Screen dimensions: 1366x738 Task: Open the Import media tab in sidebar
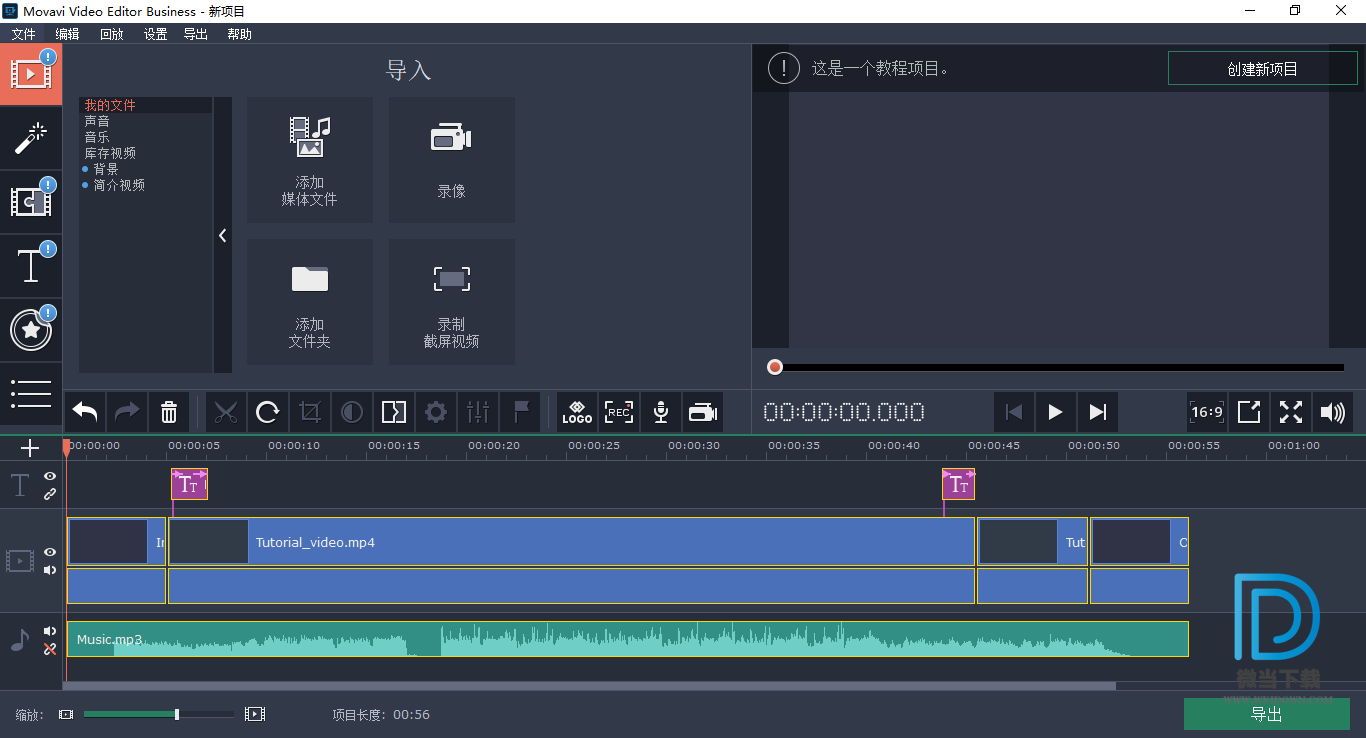31,75
